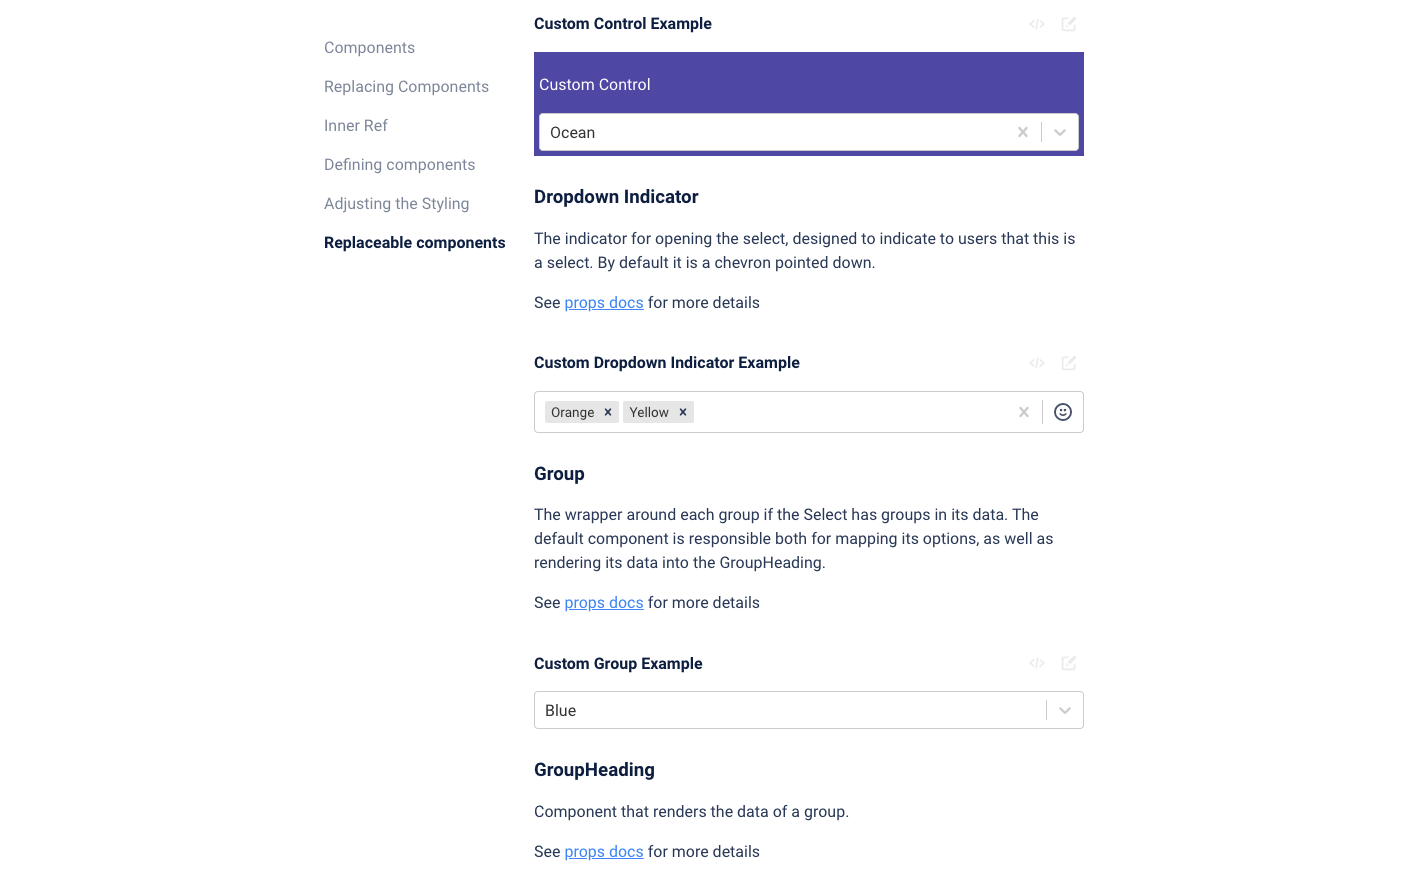
Task: Show source code for Custom Dropdown Indicator Example
Action: pos(1037,363)
